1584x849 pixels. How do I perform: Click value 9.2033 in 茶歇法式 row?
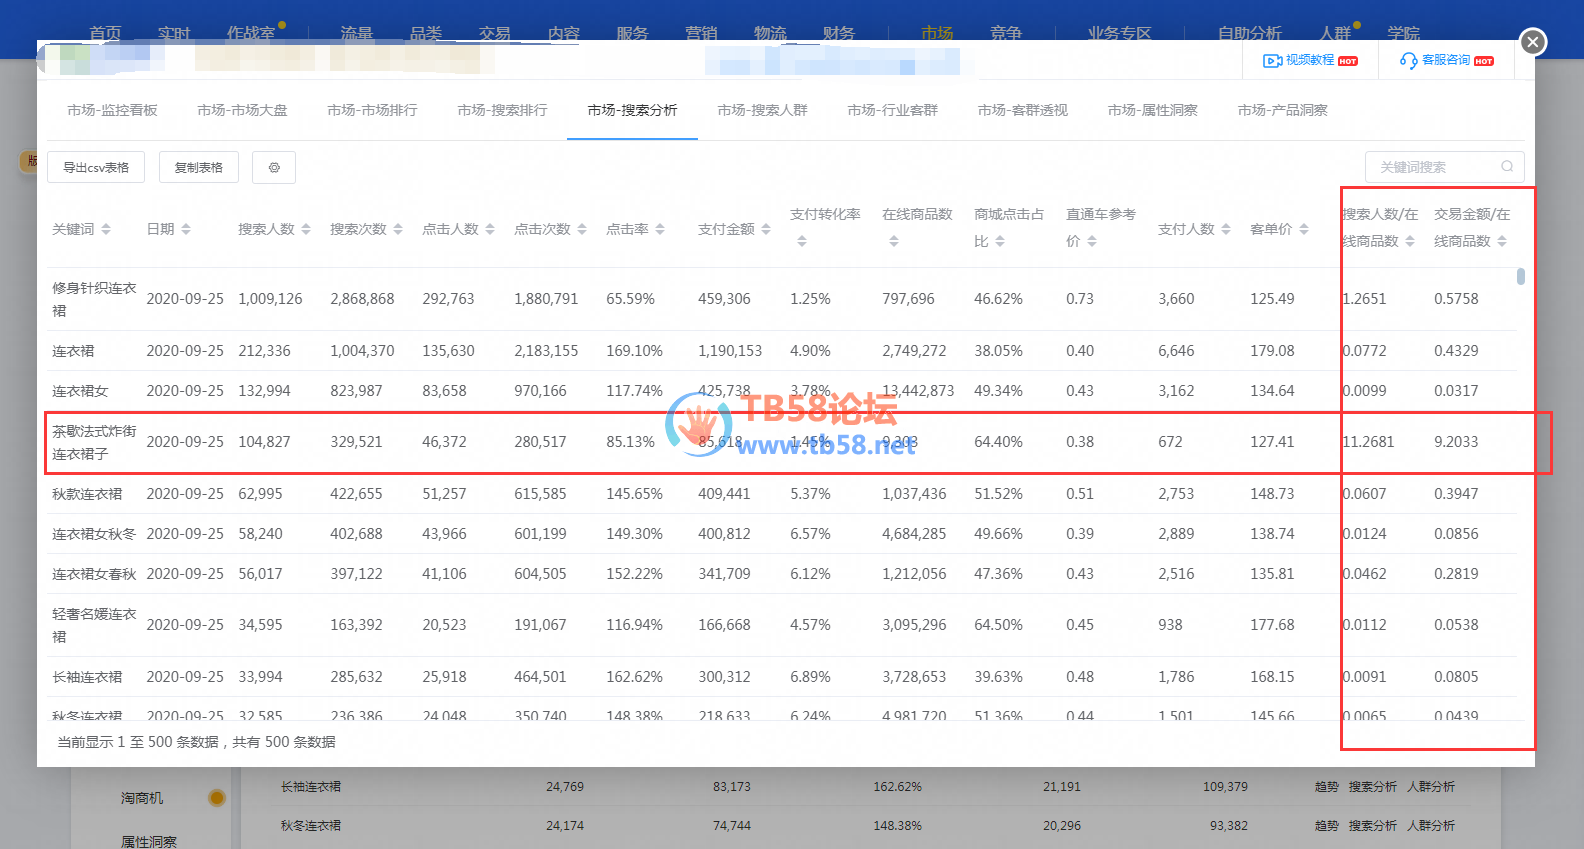point(1456,442)
